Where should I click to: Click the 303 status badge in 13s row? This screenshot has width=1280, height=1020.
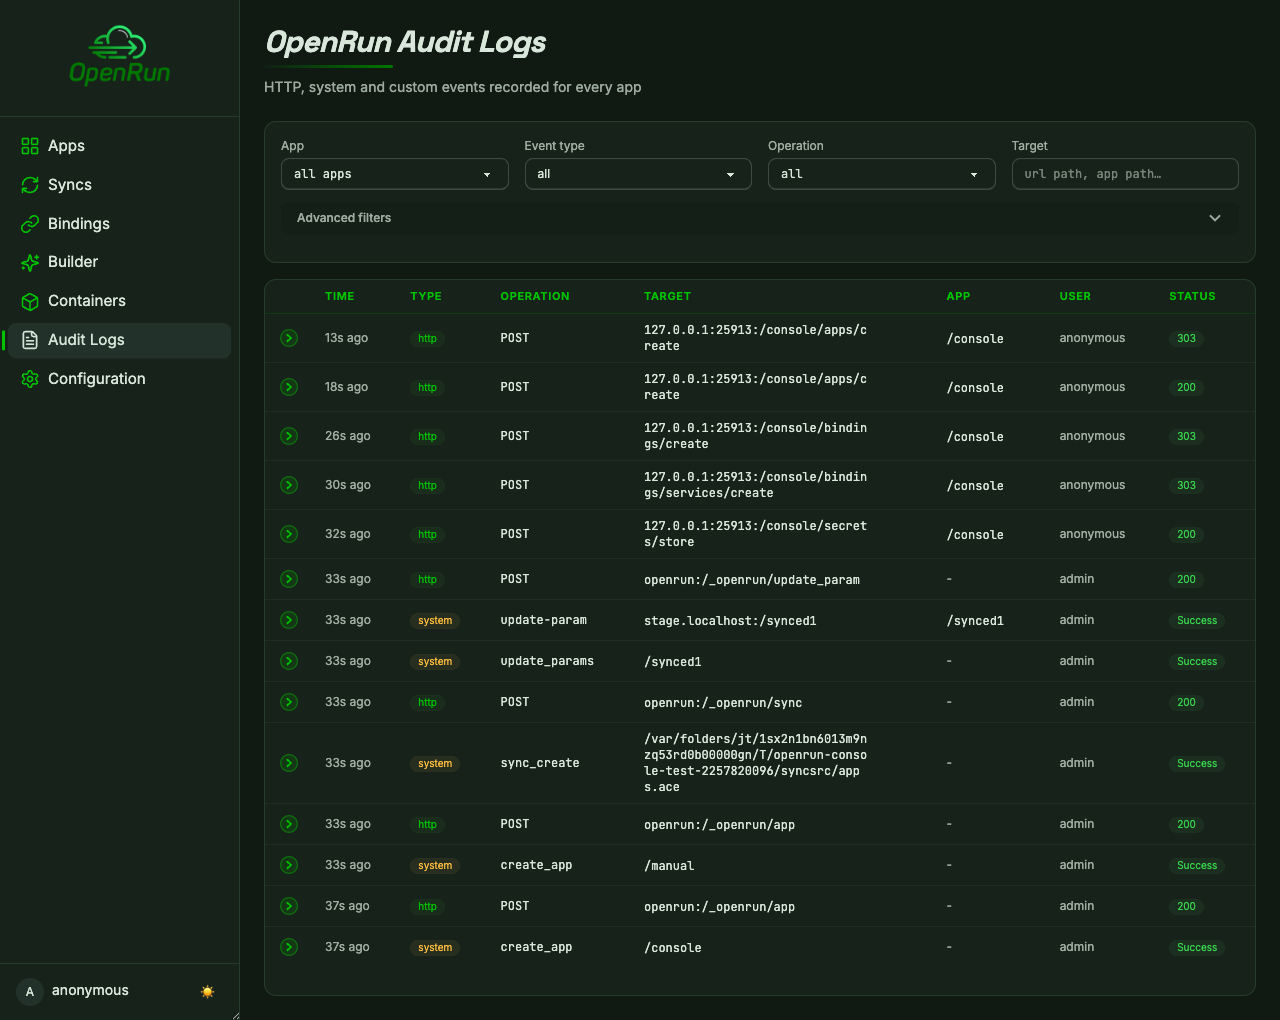coord(1186,338)
